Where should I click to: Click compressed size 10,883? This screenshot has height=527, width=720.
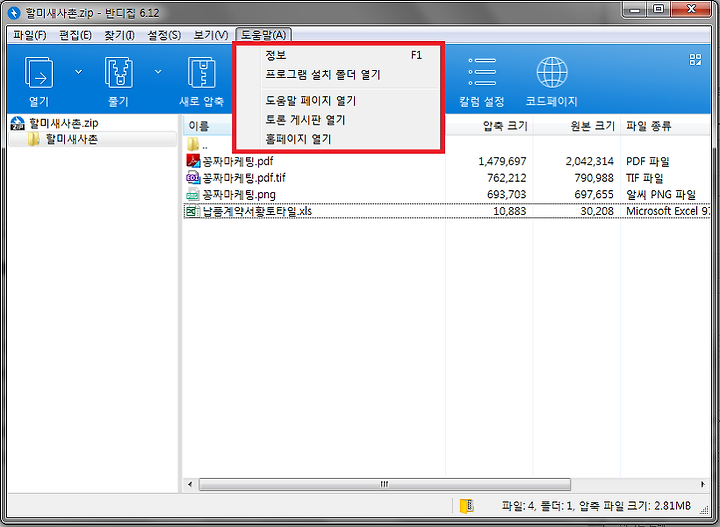click(510, 211)
